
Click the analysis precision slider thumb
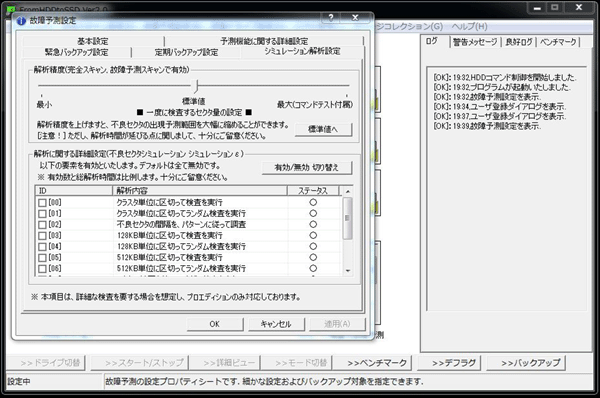point(196,86)
